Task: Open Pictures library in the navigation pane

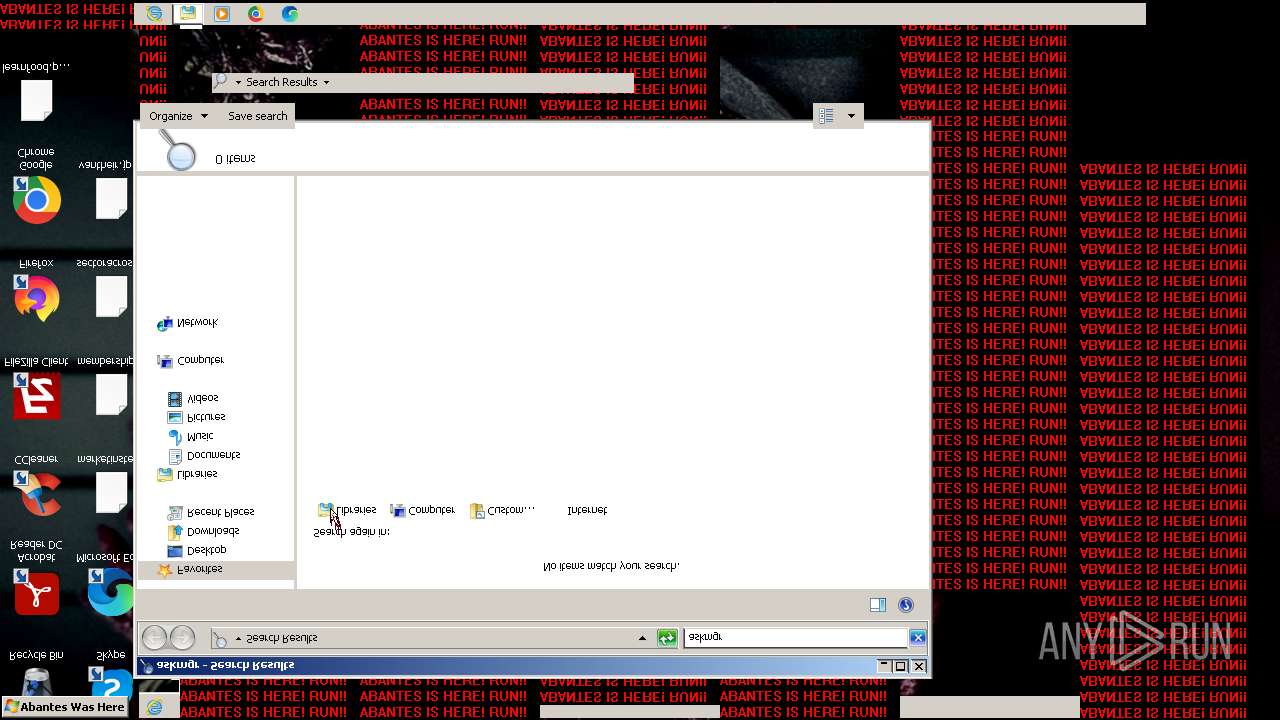Action: tap(197, 417)
